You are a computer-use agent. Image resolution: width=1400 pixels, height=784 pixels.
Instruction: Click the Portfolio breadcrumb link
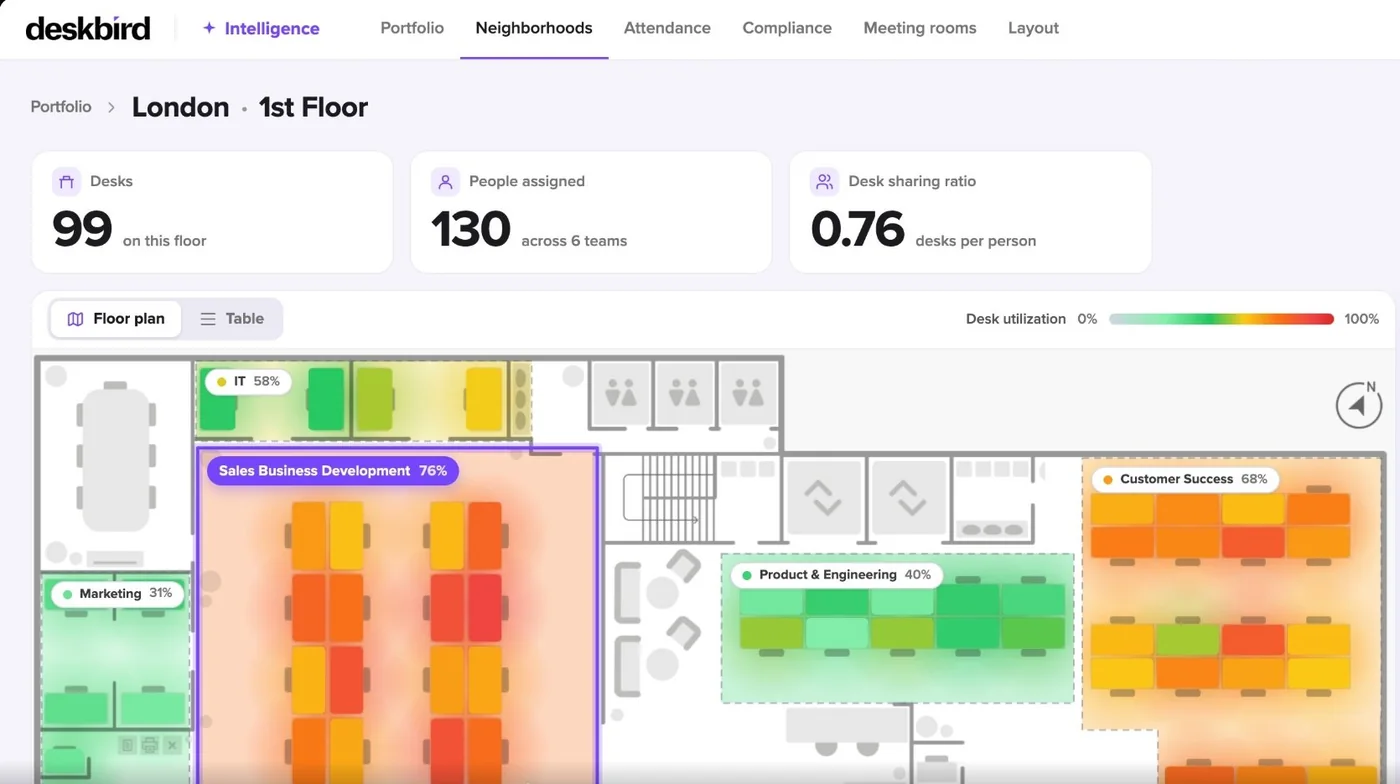(61, 107)
